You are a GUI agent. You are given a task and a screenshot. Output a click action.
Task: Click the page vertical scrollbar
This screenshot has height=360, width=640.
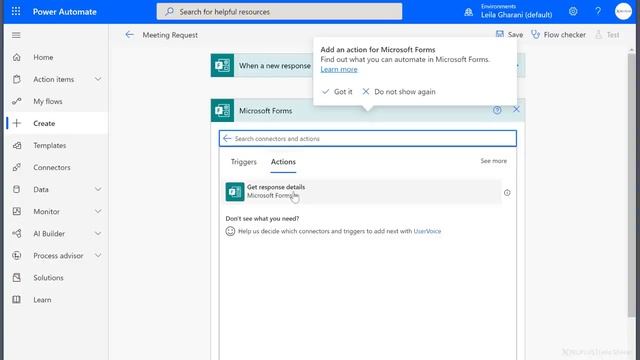pyautogui.click(x=632, y=184)
